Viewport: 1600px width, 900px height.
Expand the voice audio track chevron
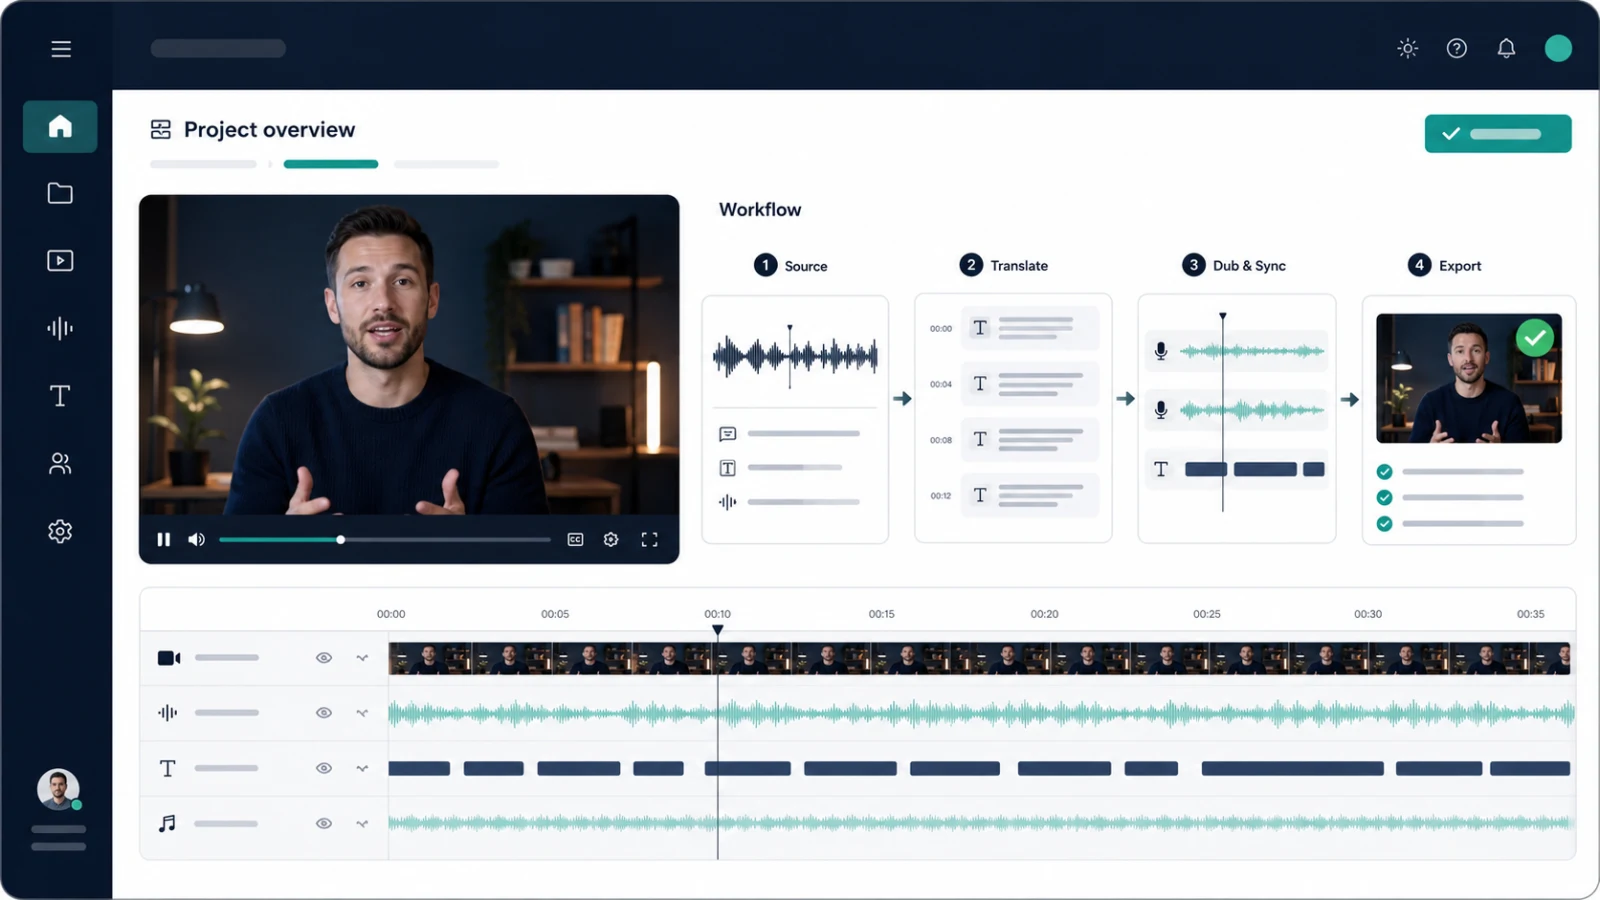[x=362, y=713]
